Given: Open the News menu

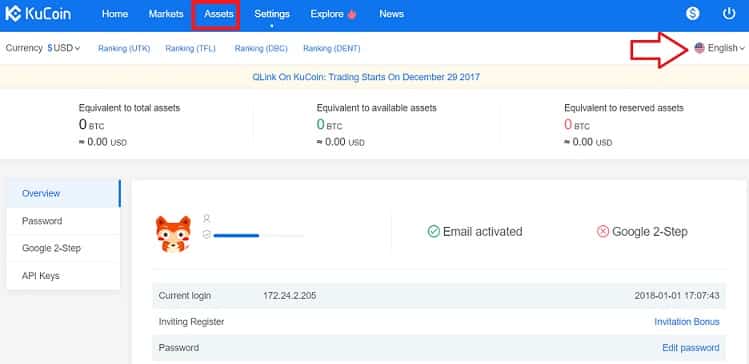Looking at the screenshot, I should (x=392, y=14).
